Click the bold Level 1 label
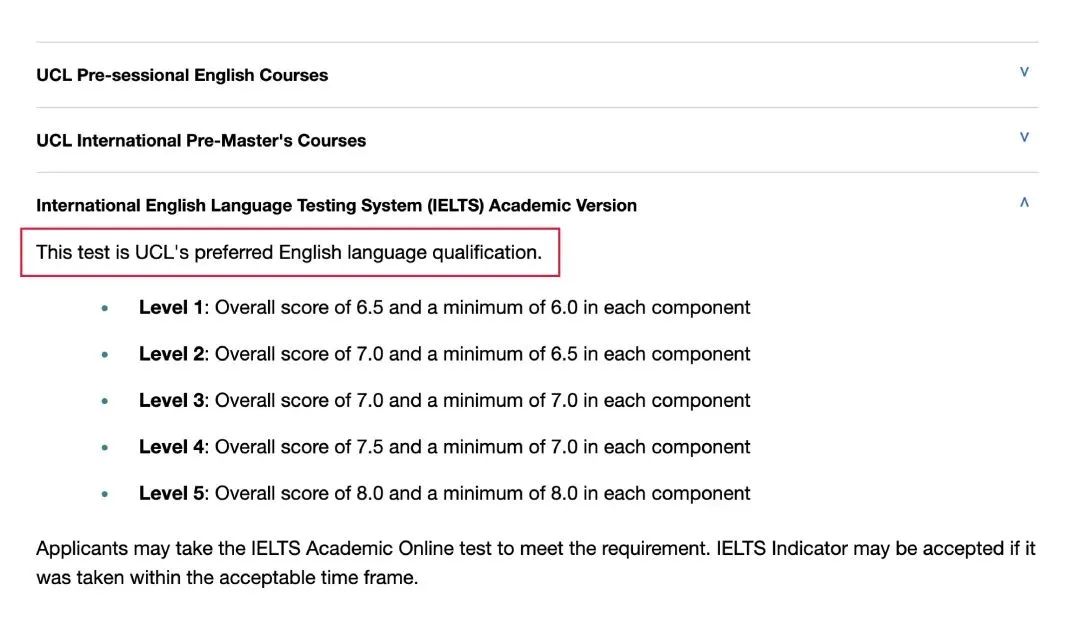Image resolution: width=1080 pixels, height=624 pixels. click(171, 308)
